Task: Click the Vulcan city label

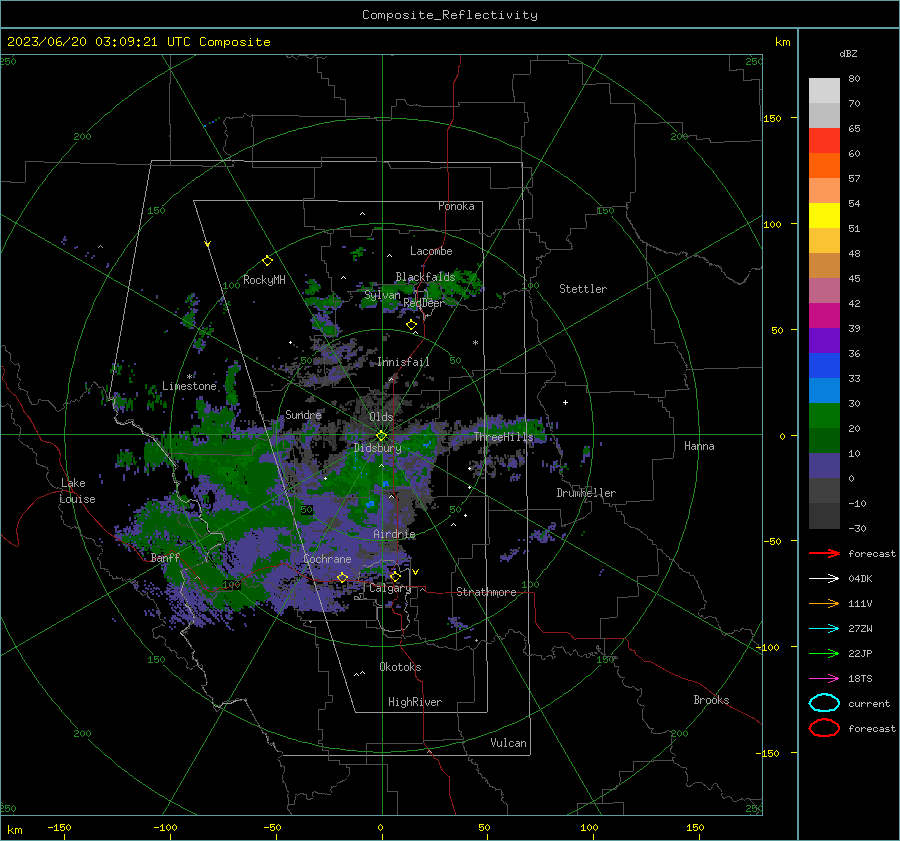Action: 508,743
